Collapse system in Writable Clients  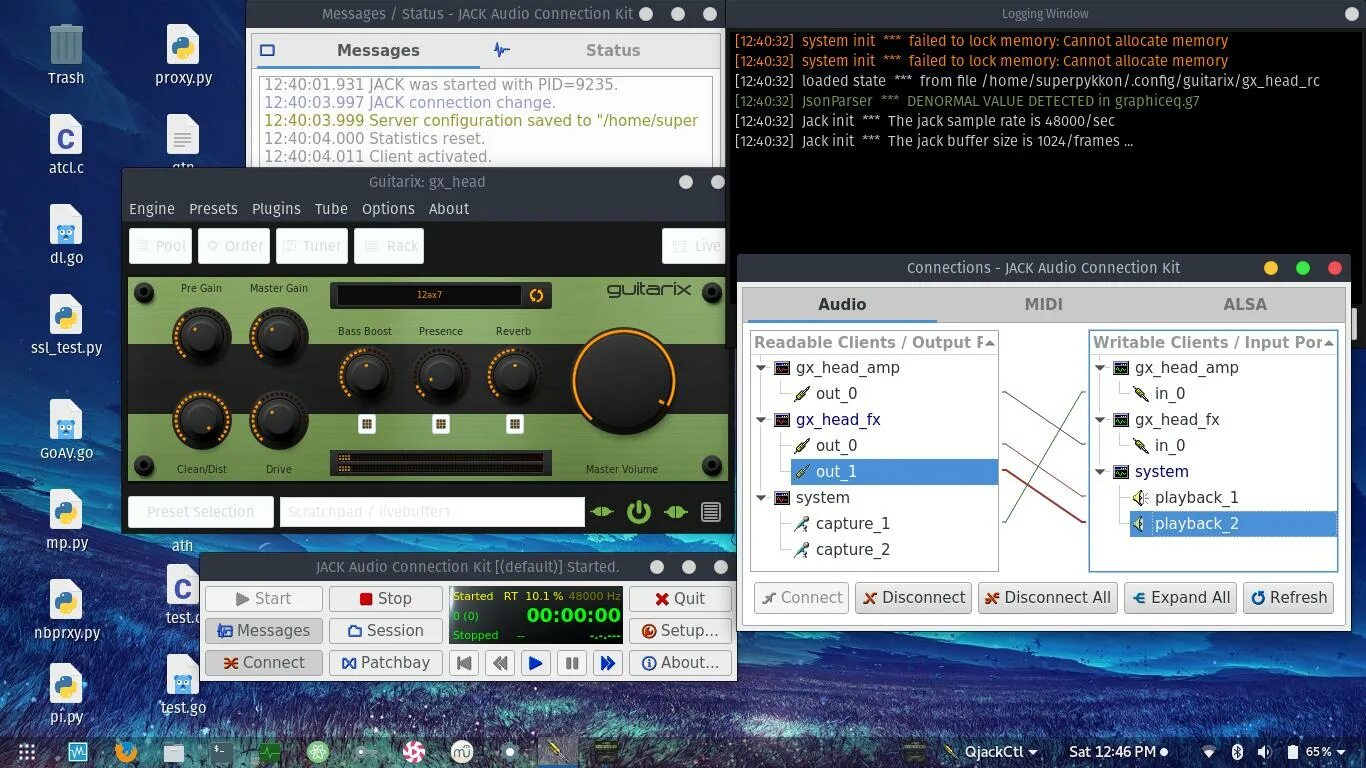tap(1101, 472)
